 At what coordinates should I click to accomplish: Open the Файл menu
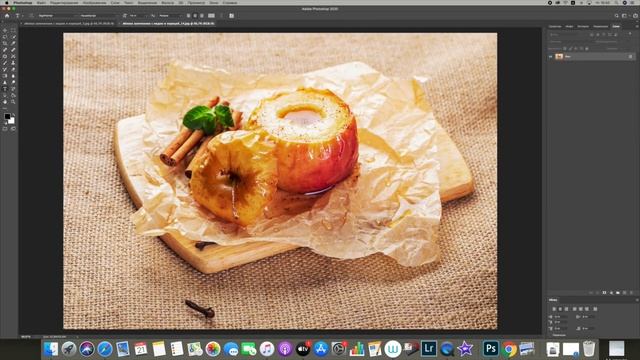pos(41,2)
